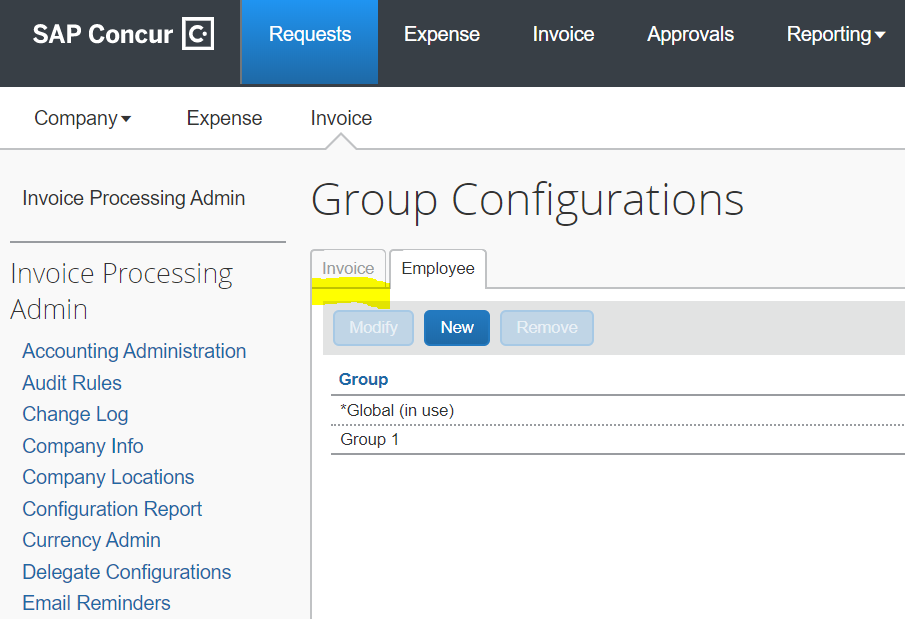Click the Invoice Processing Admin breadcrumb text
This screenshot has width=905, height=619.
[134, 198]
